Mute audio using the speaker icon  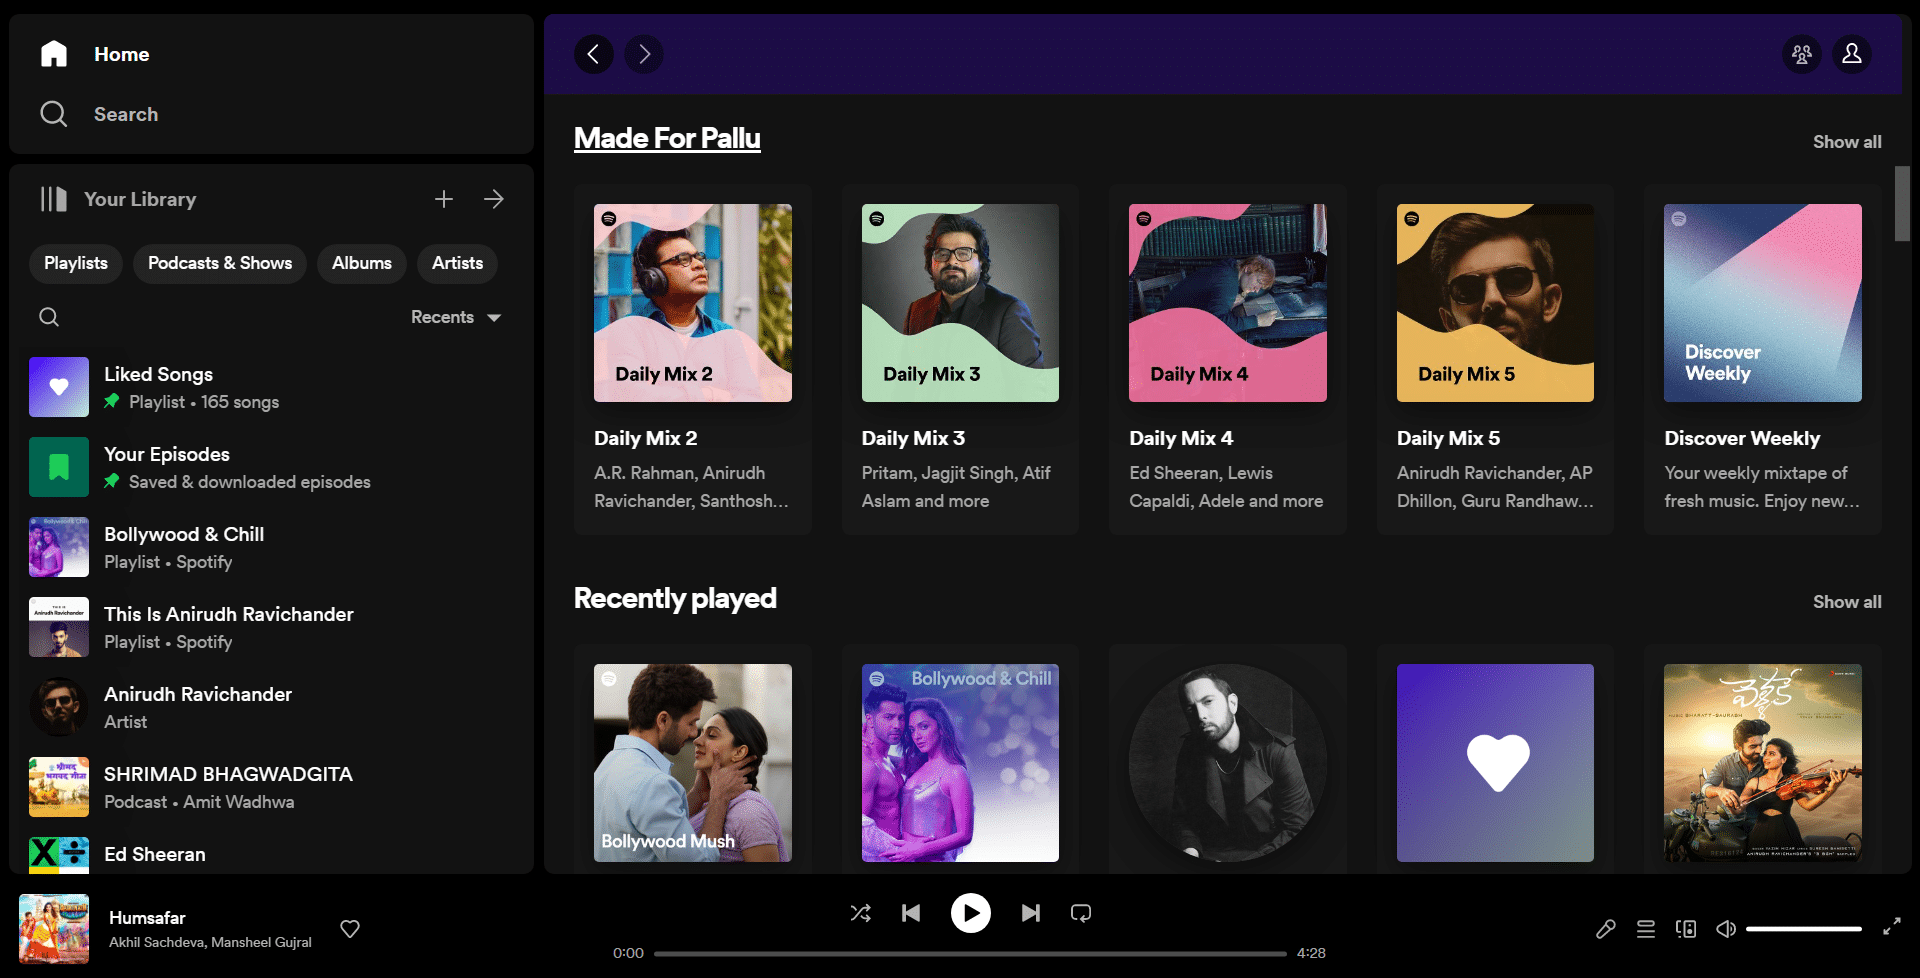point(1725,929)
